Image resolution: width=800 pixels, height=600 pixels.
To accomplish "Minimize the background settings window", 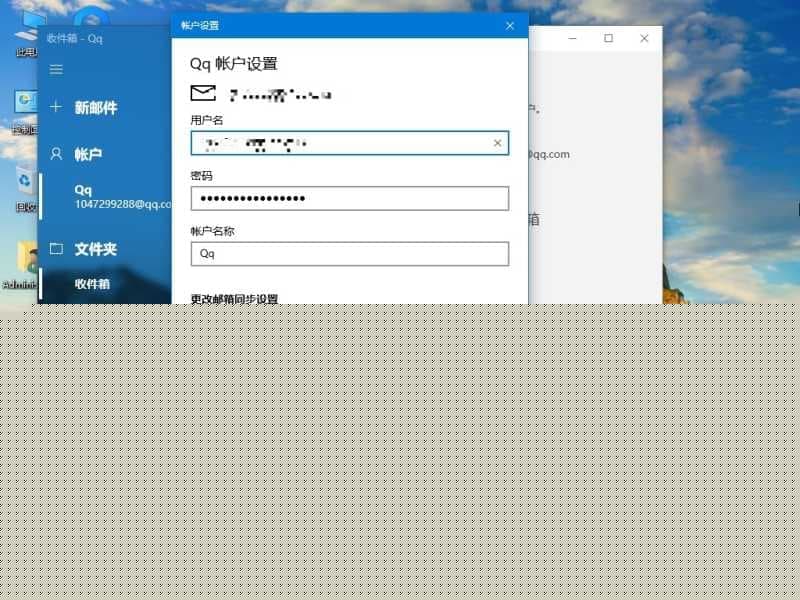I will [x=572, y=38].
